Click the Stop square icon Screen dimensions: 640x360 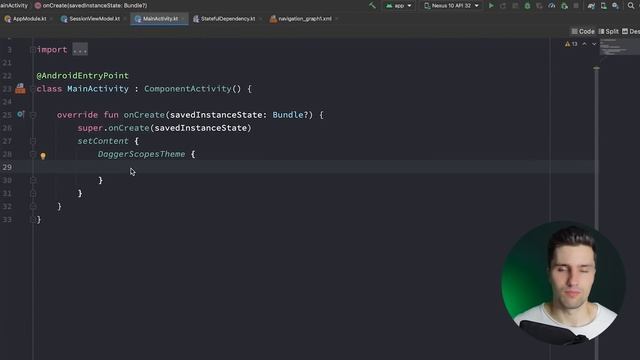(x=576, y=6)
